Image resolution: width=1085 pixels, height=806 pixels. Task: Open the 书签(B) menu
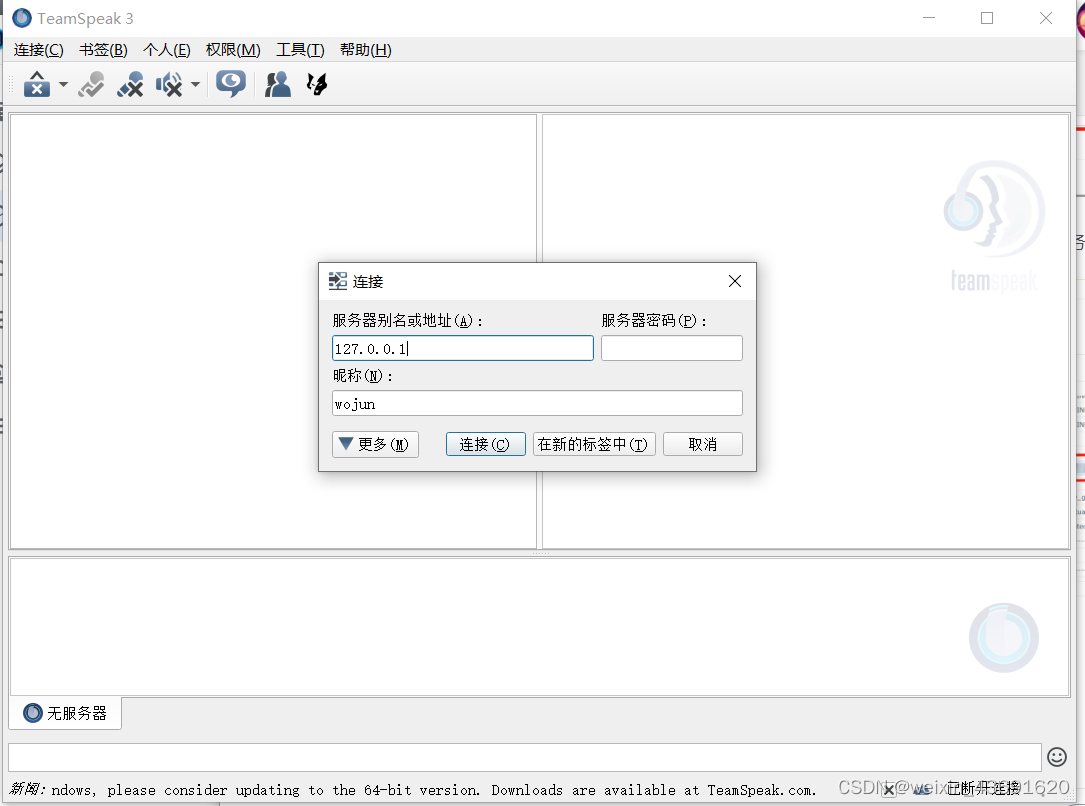[103, 50]
